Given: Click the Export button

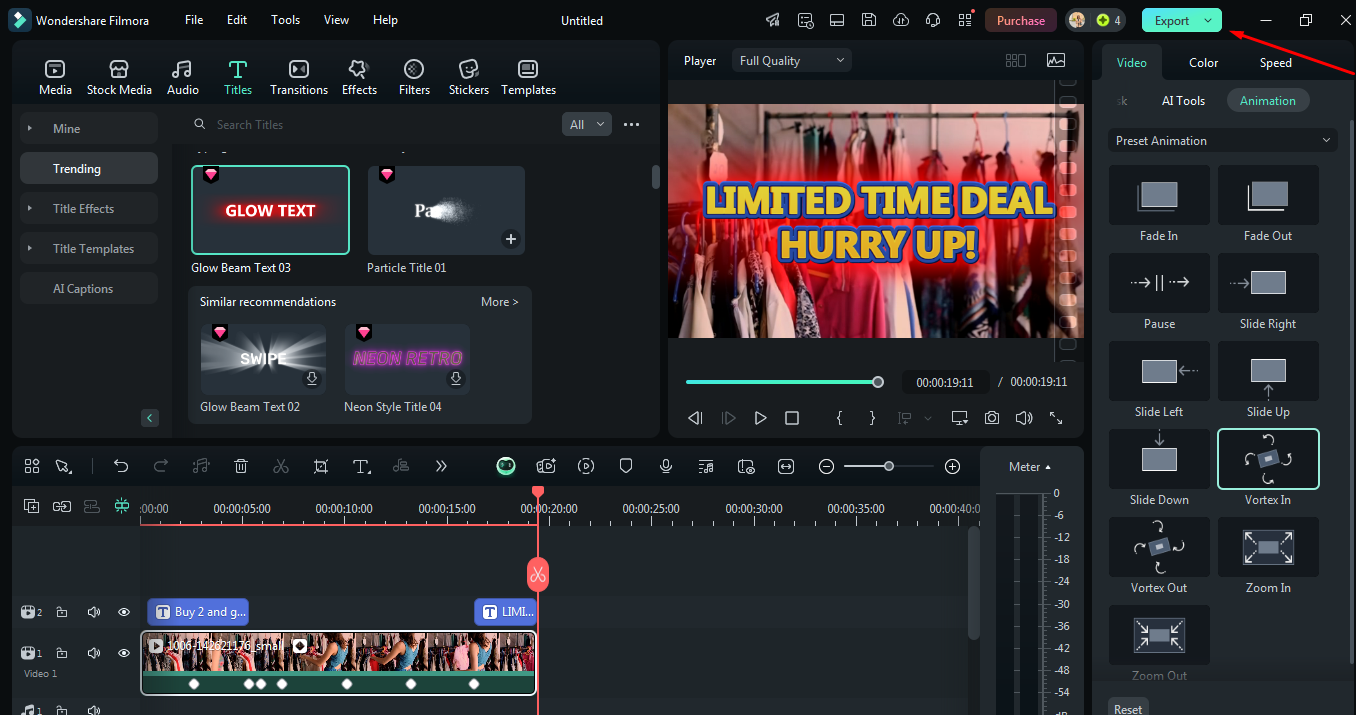Looking at the screenshot, I should (1172, 20).
